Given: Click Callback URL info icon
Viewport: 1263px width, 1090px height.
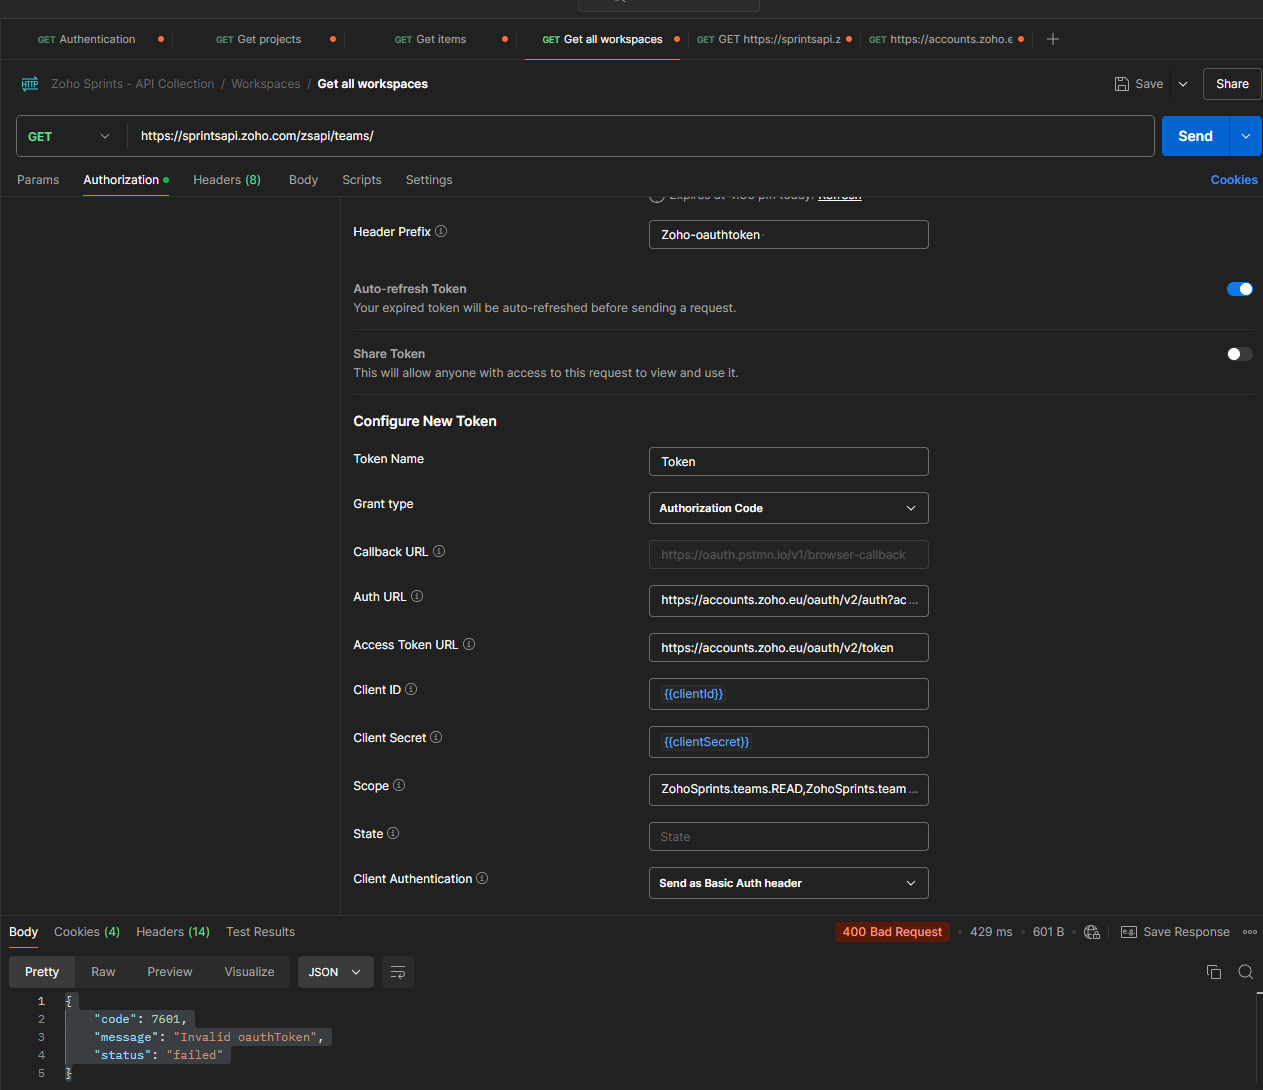Looking at the screenshot, I should point(439,551).
